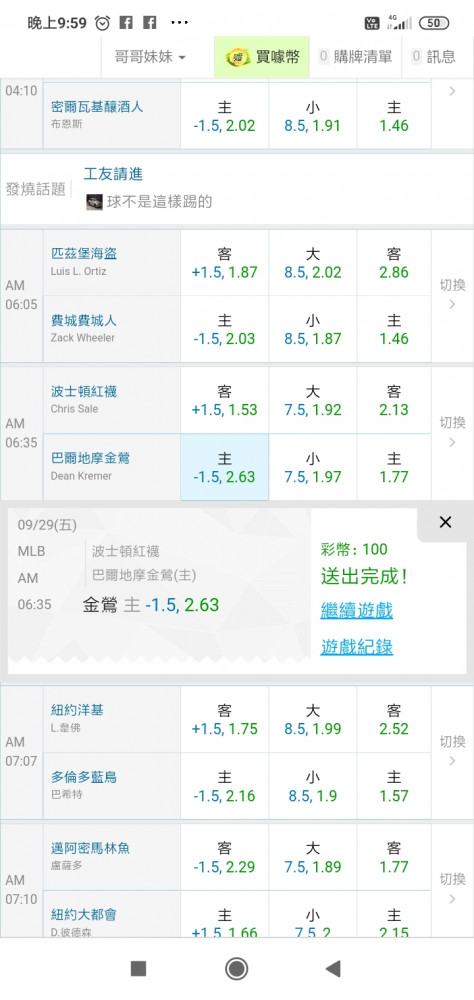Tap the Android recent apps square
Viewport: 474px width, 1000px height.
coord(138,969)
